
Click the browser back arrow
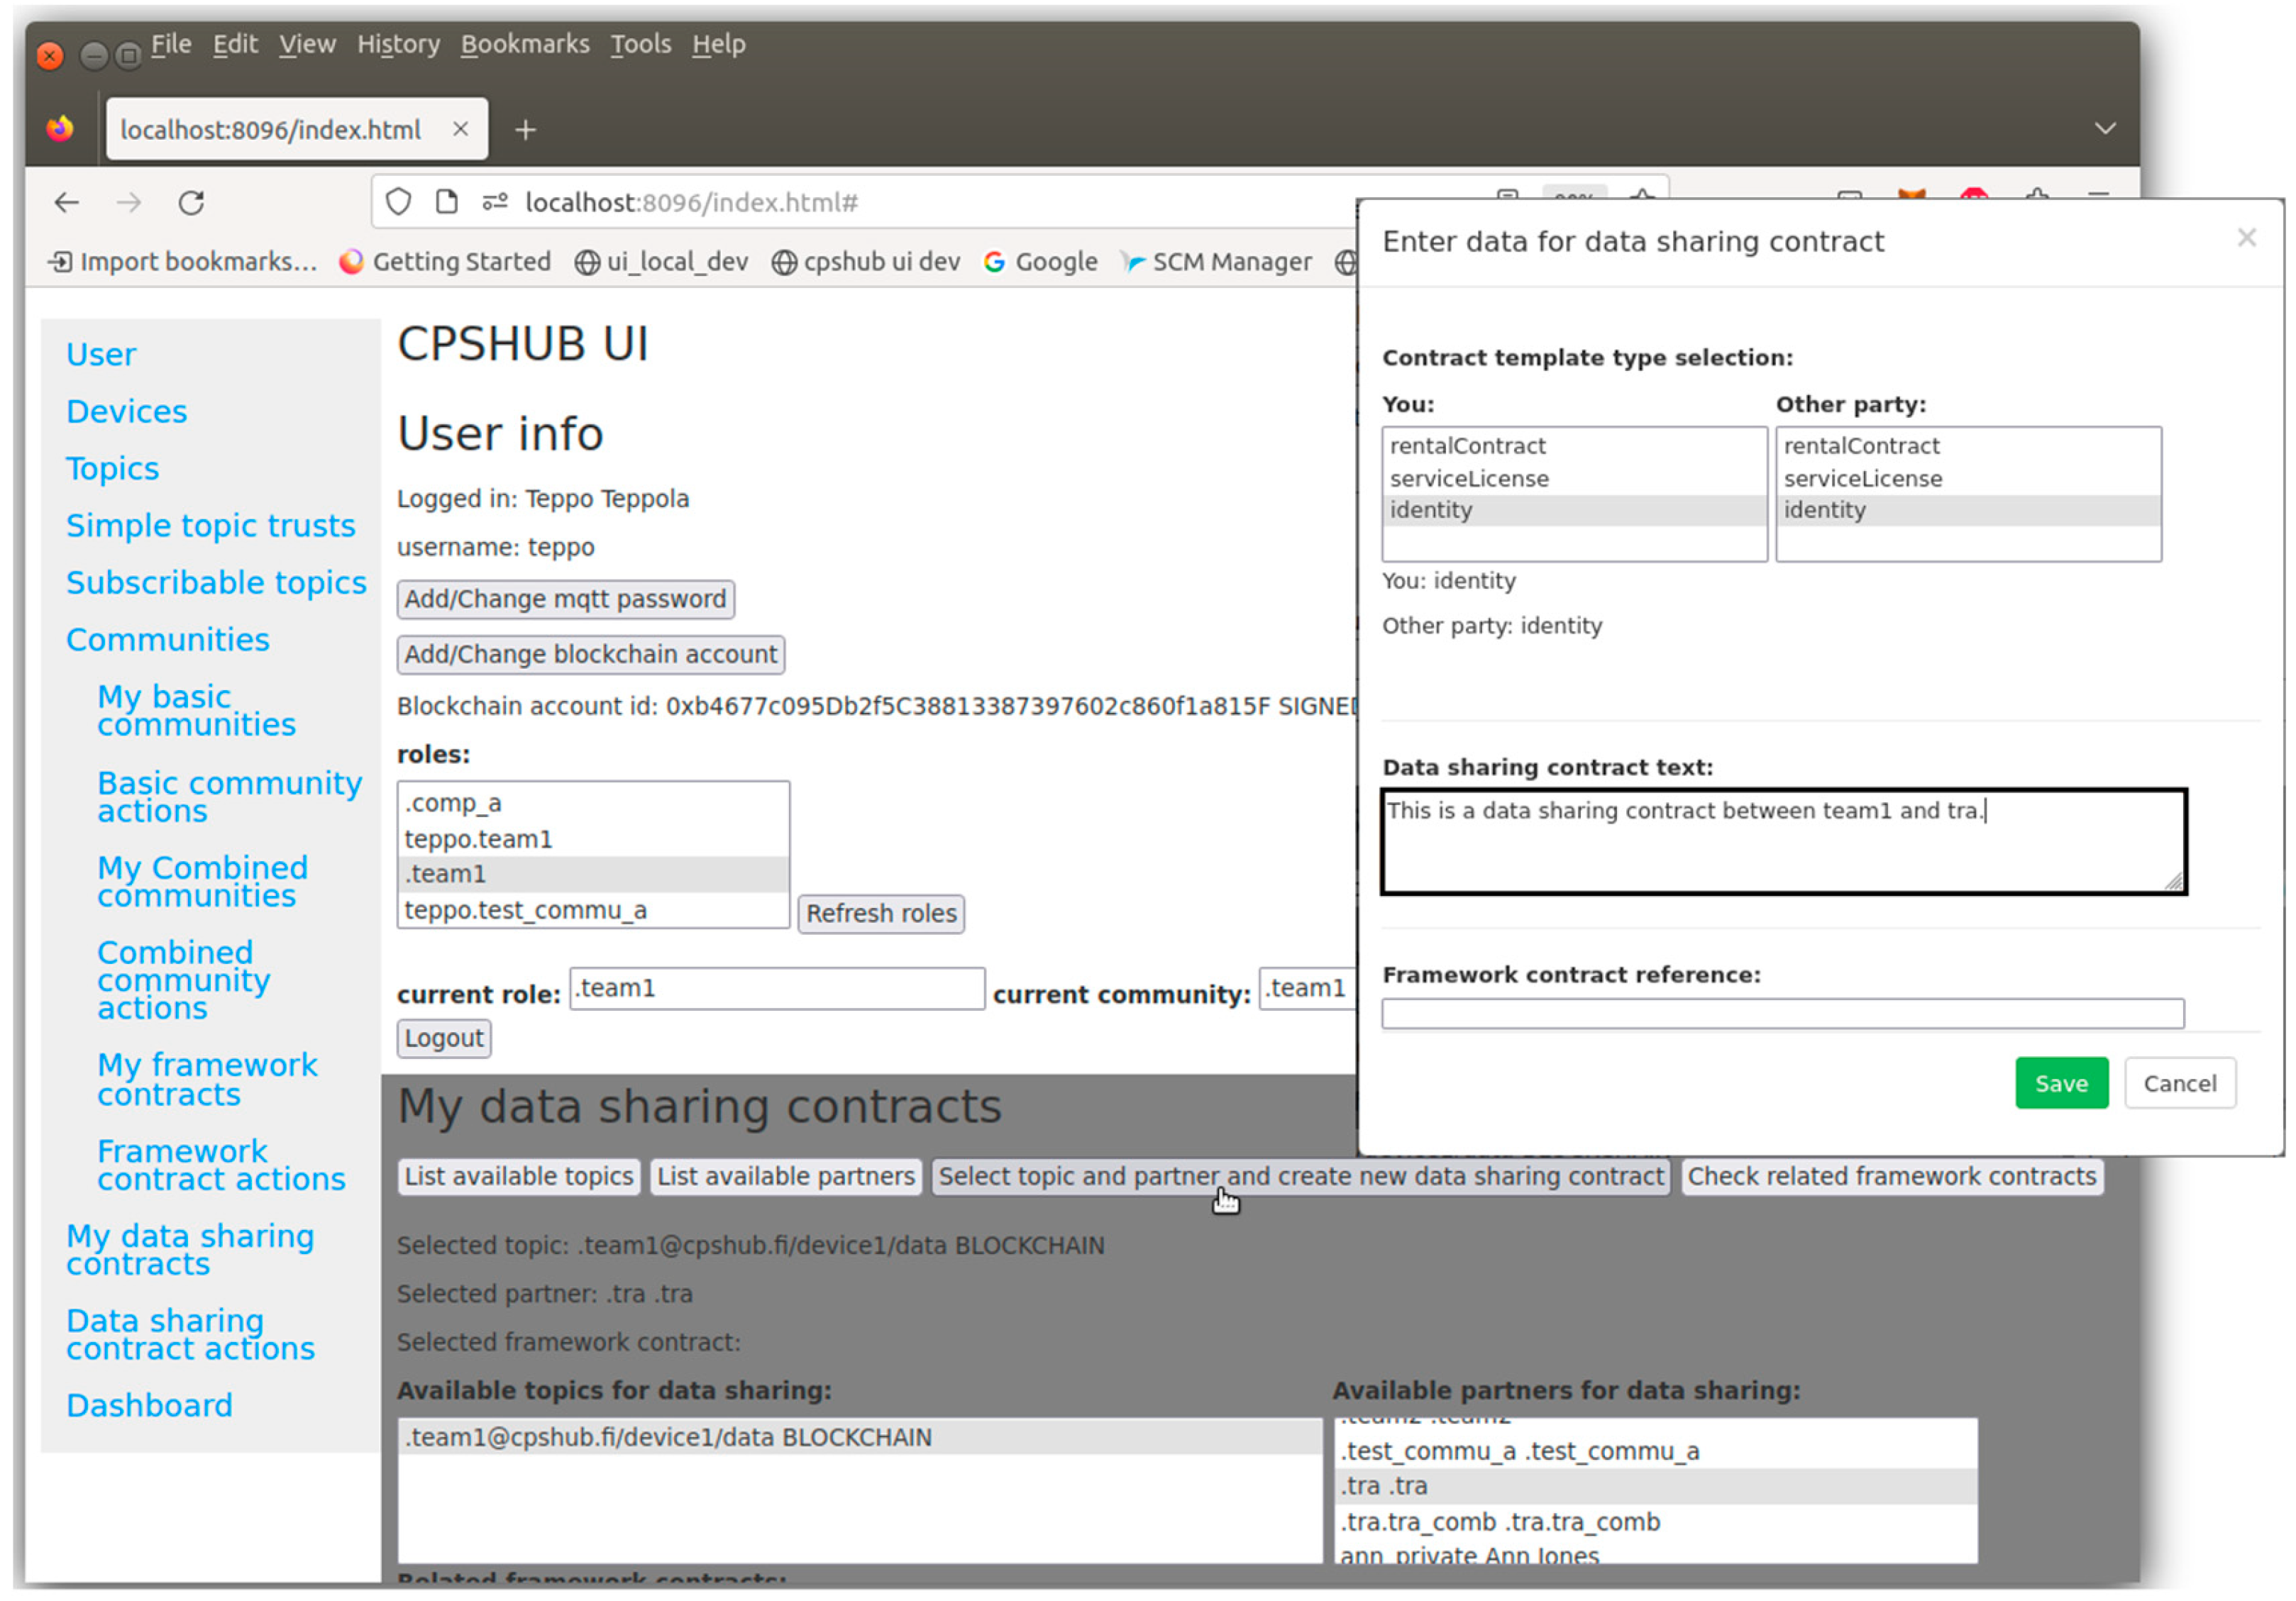pos(66,203)
